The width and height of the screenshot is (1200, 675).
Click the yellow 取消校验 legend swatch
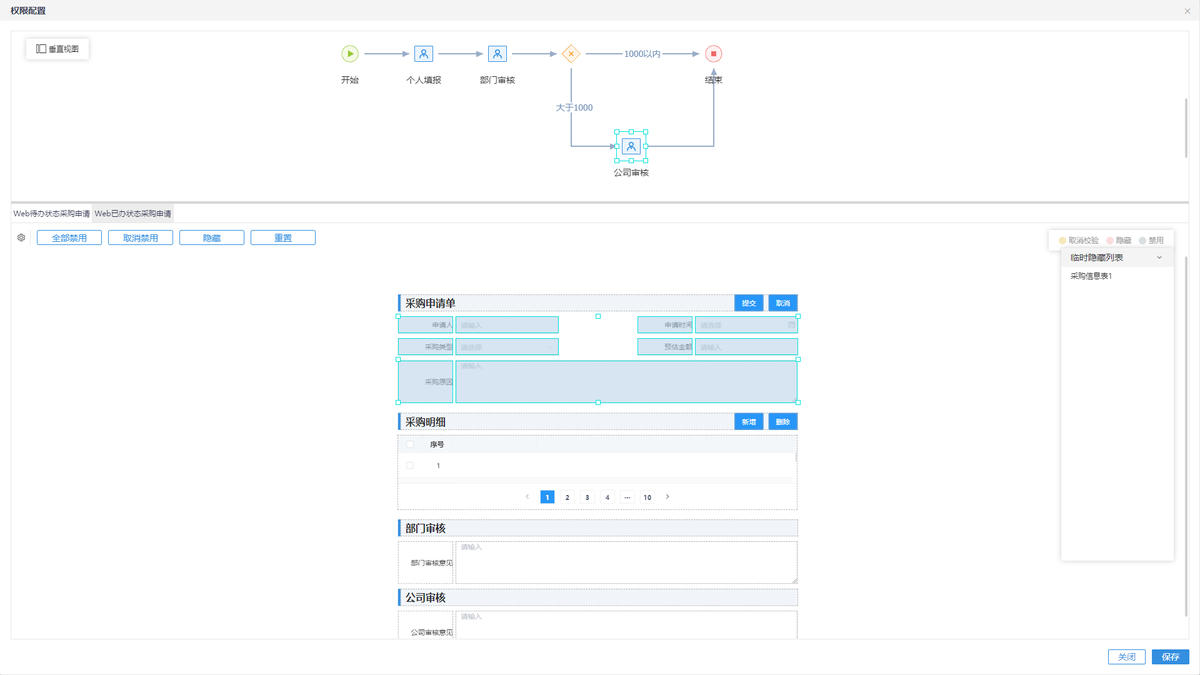pyautogui.click(x=1063, y=241)
